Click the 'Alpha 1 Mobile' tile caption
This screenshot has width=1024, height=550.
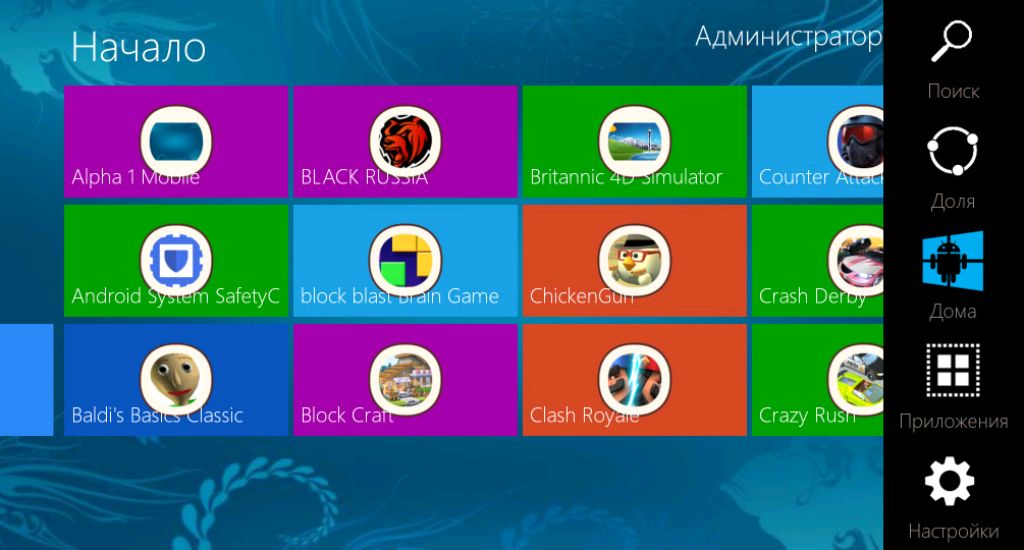click(x=136, y=177)
